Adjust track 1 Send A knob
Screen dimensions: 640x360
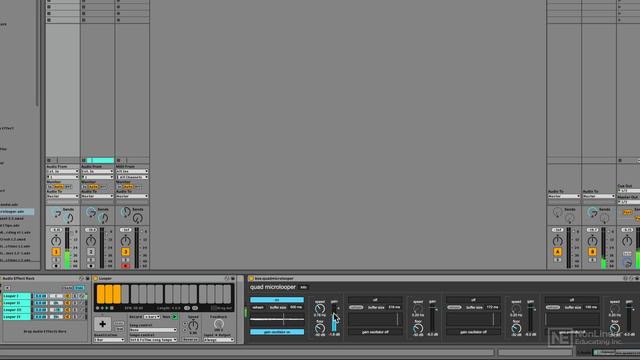click(56, 213)
